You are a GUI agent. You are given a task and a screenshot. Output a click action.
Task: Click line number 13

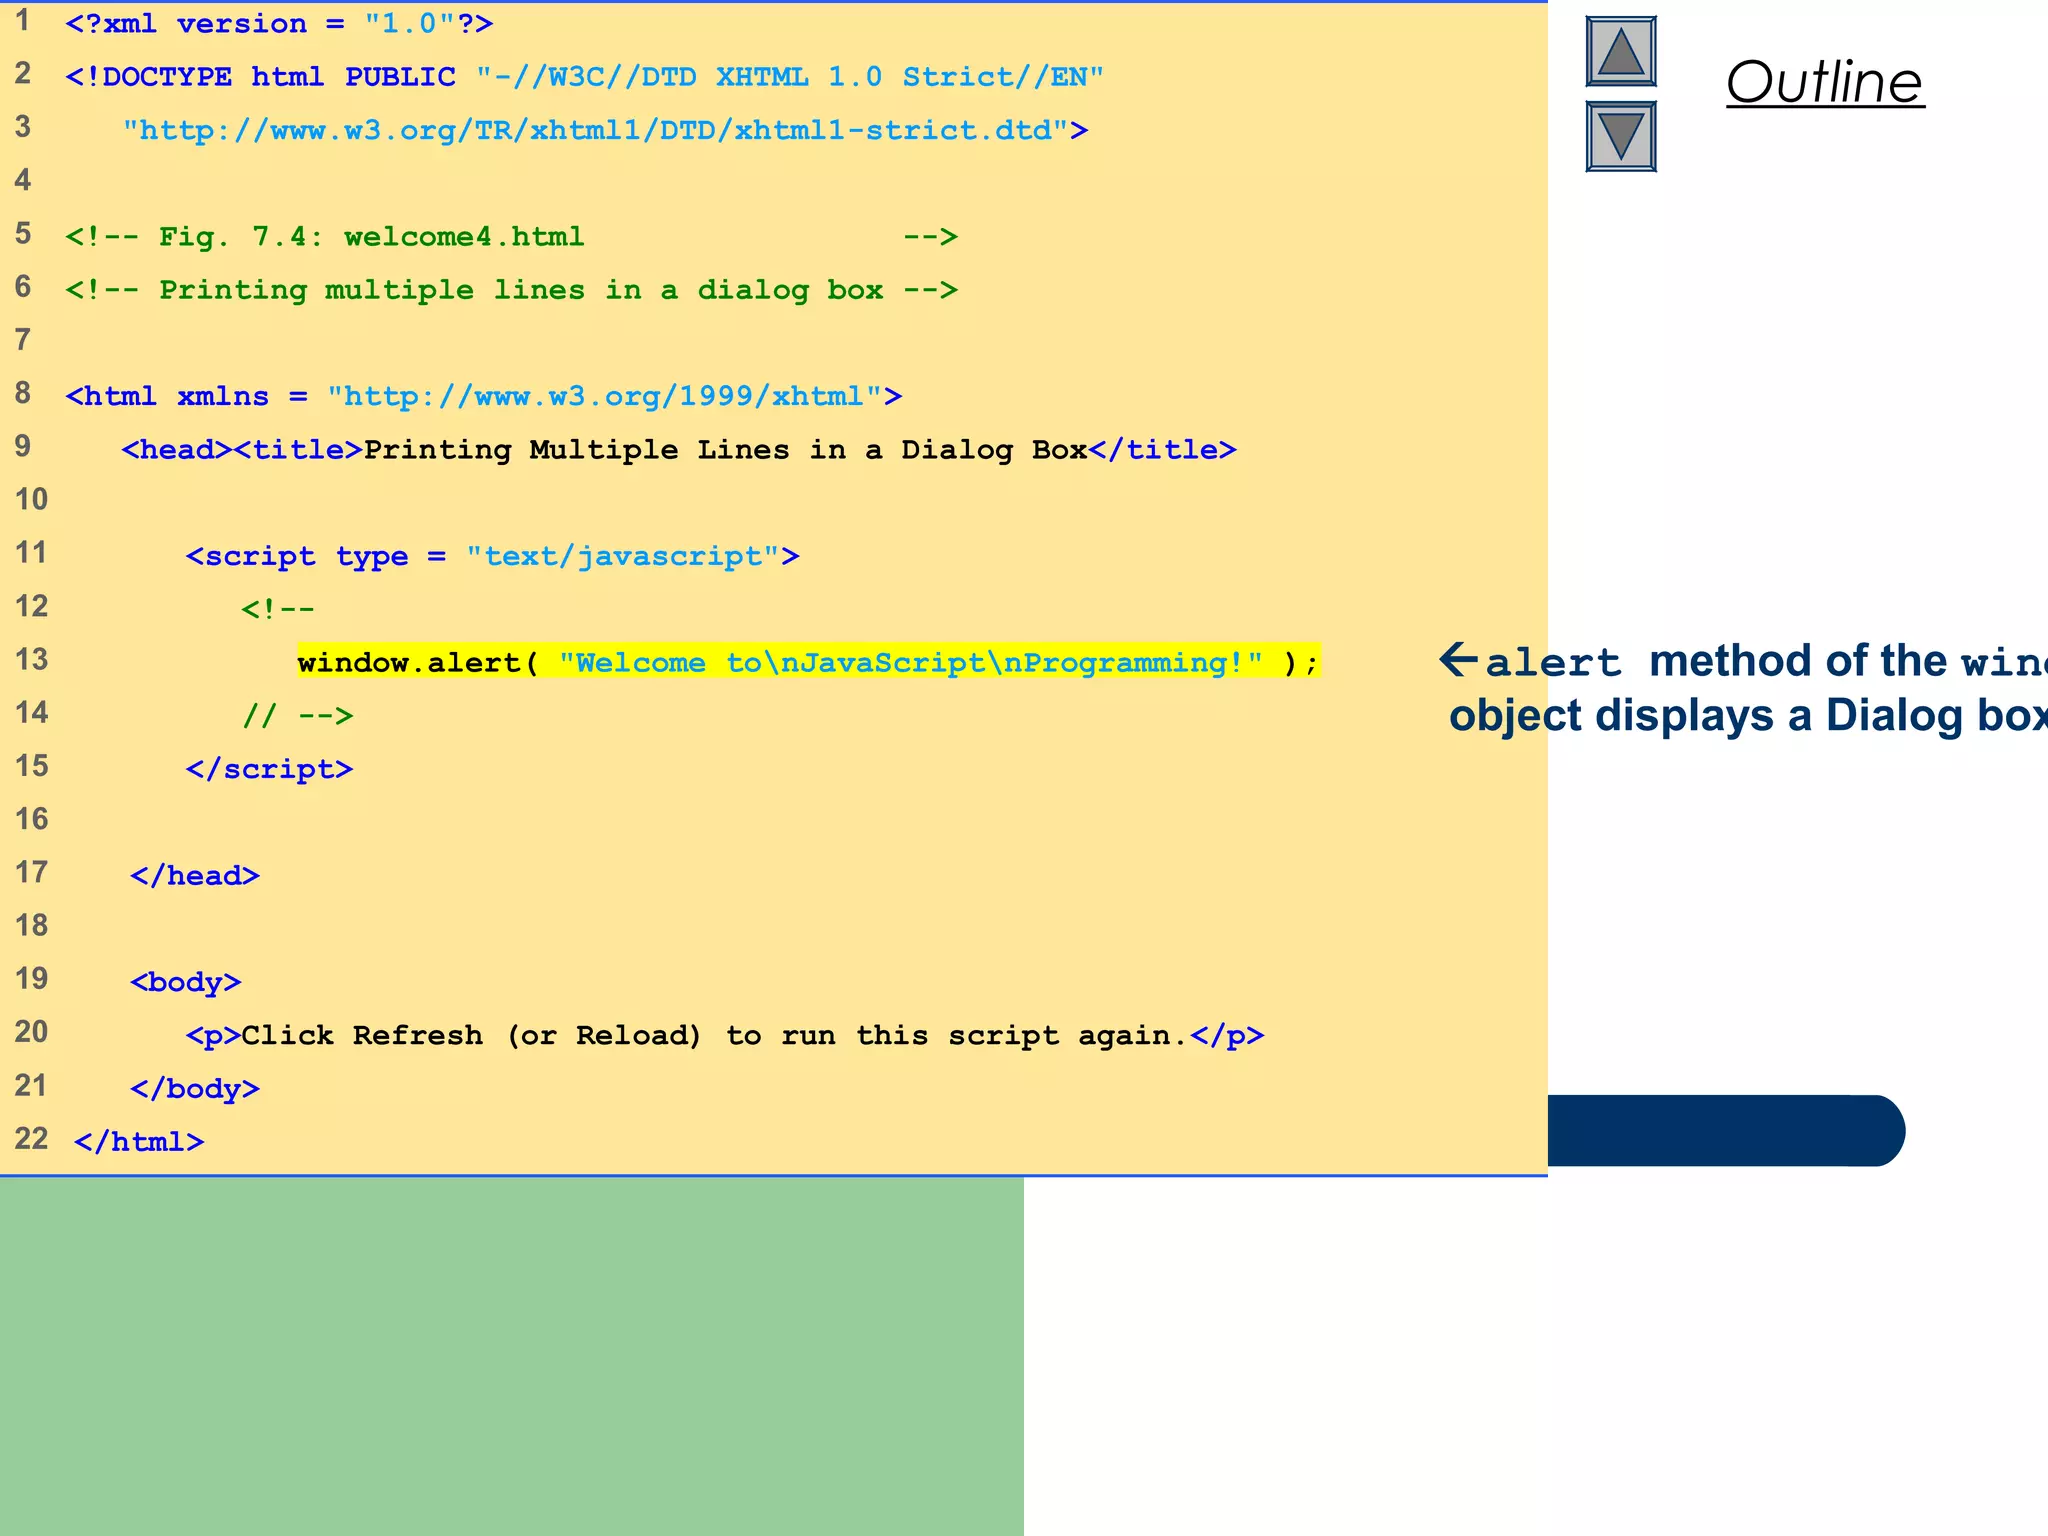pyautogui.click(x=31, y=659)
